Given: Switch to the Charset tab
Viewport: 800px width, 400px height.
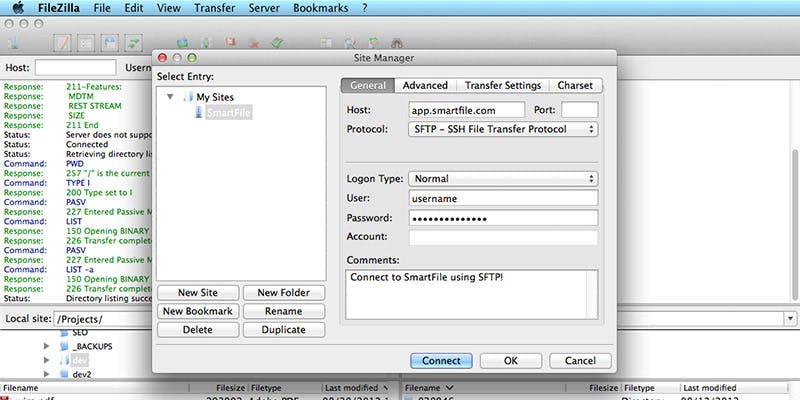Looking at the screenshot, I should (576, 85).
